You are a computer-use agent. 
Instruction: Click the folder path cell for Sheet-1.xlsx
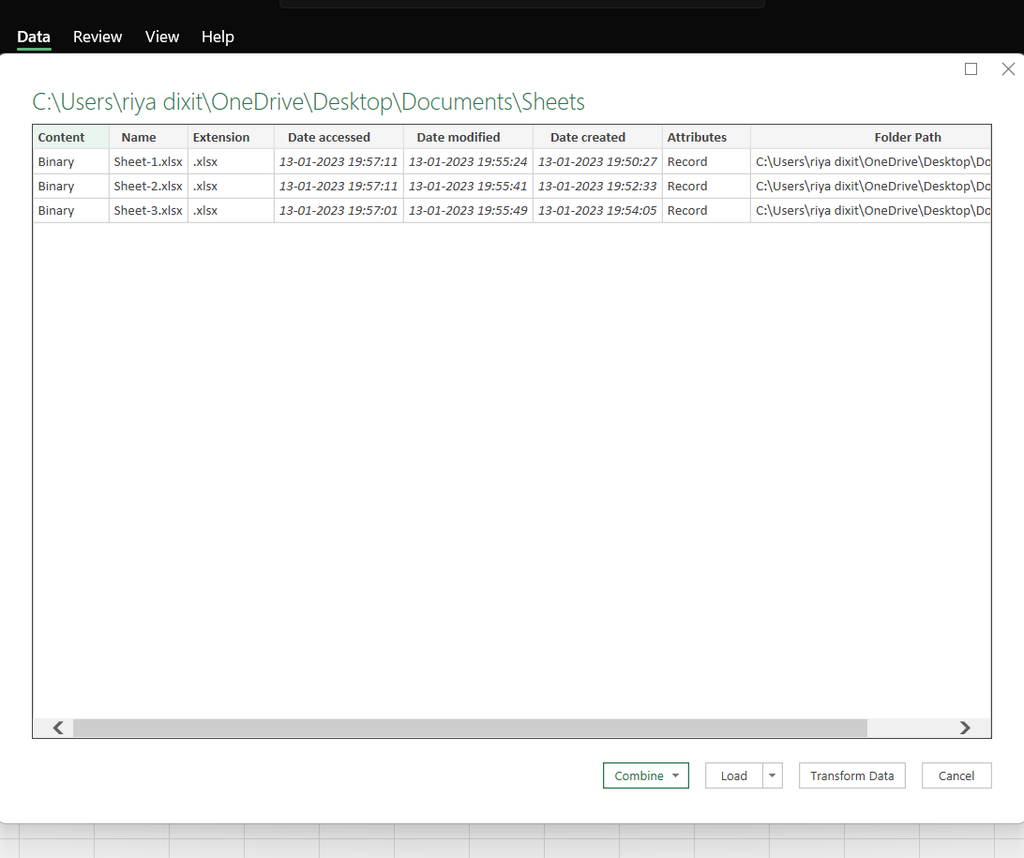(871, 162)
